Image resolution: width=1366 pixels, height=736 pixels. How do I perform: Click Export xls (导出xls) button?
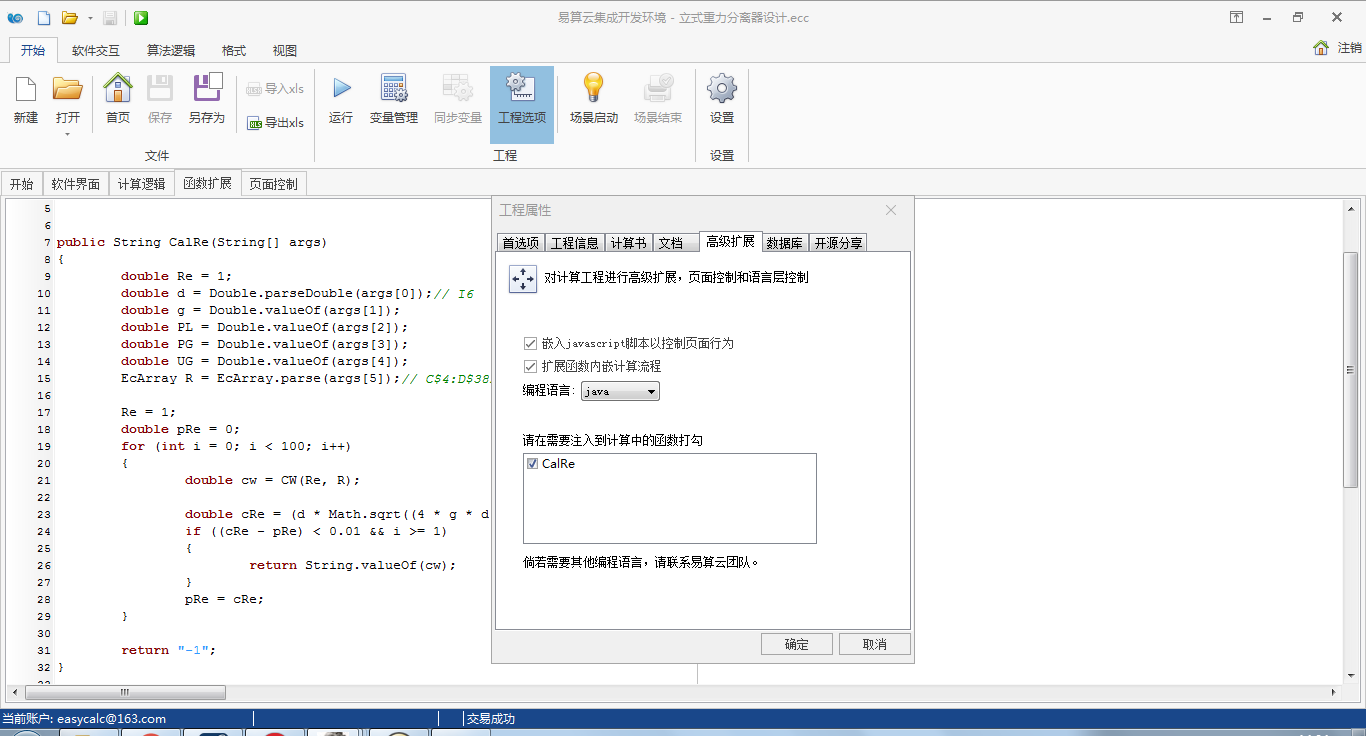pyautogui.click(x=275, y=123)
